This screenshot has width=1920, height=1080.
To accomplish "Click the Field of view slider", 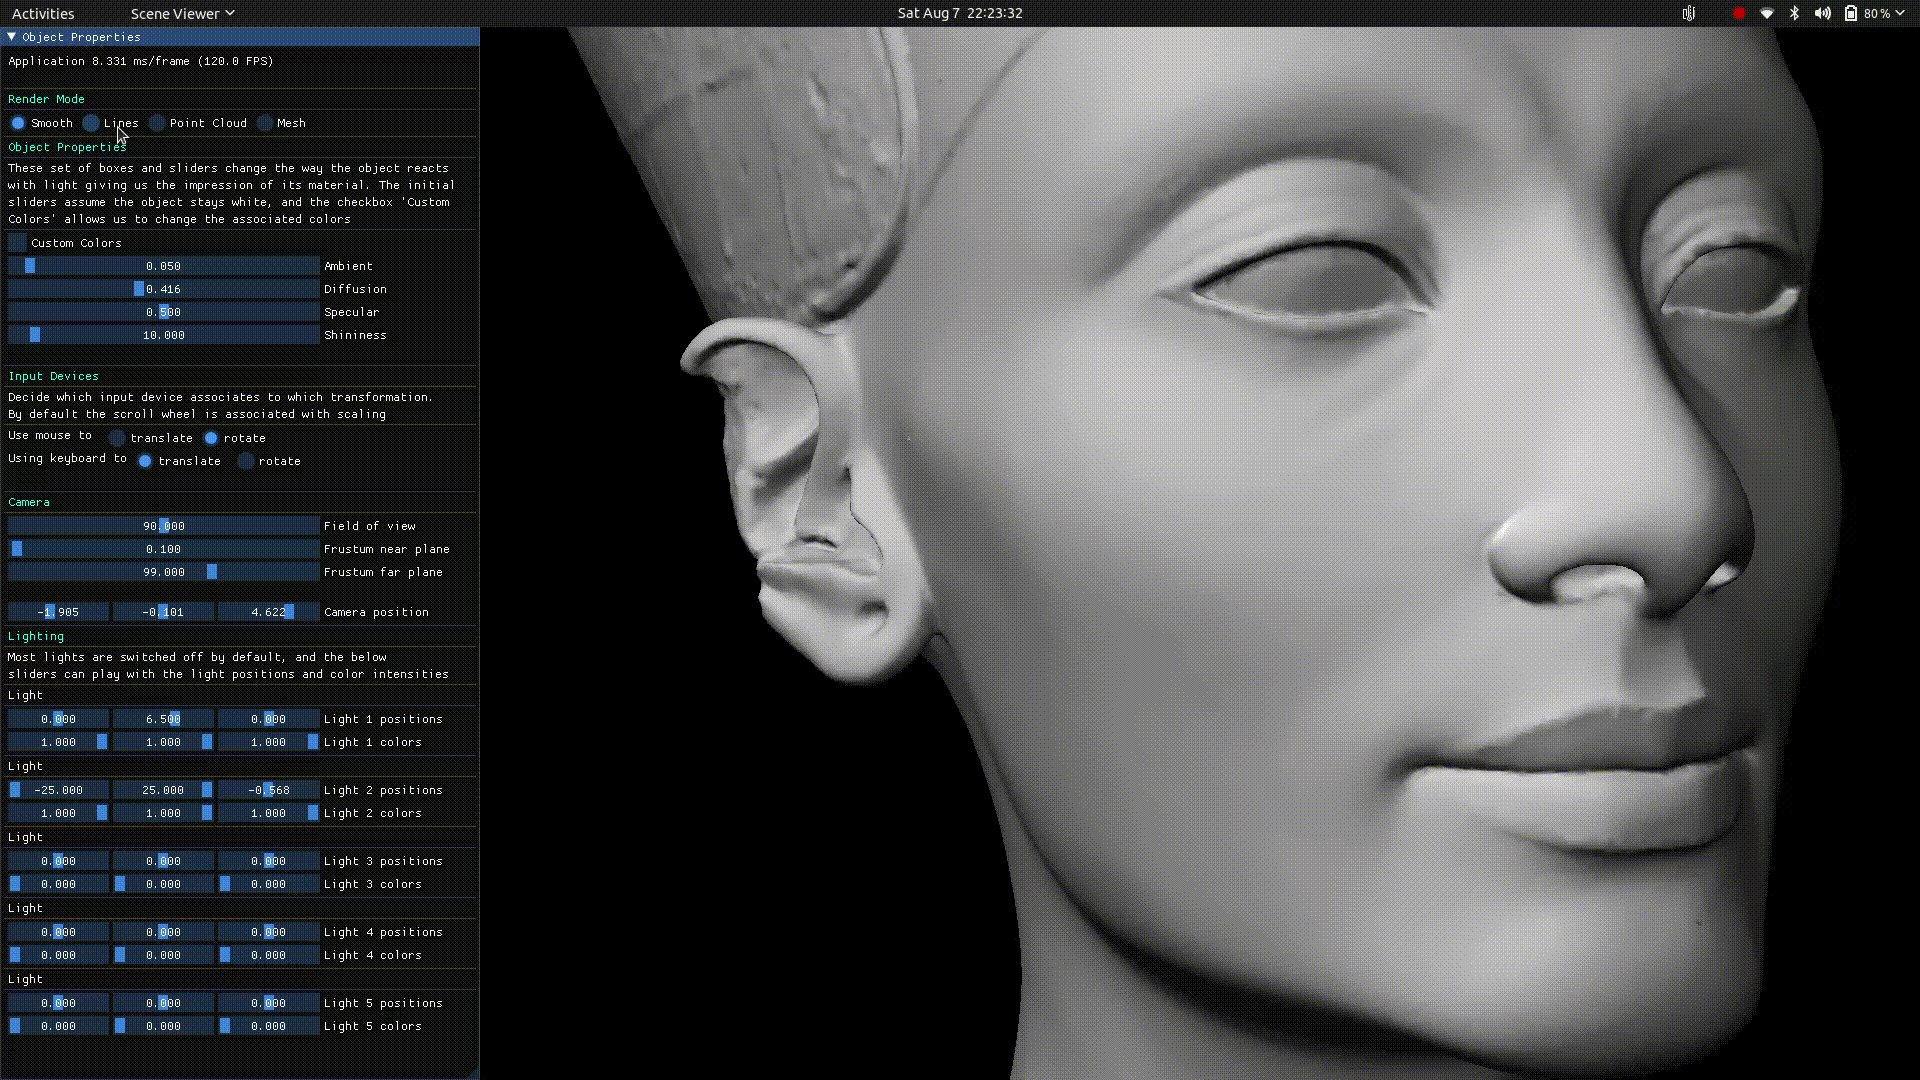I will click(163, 526).
